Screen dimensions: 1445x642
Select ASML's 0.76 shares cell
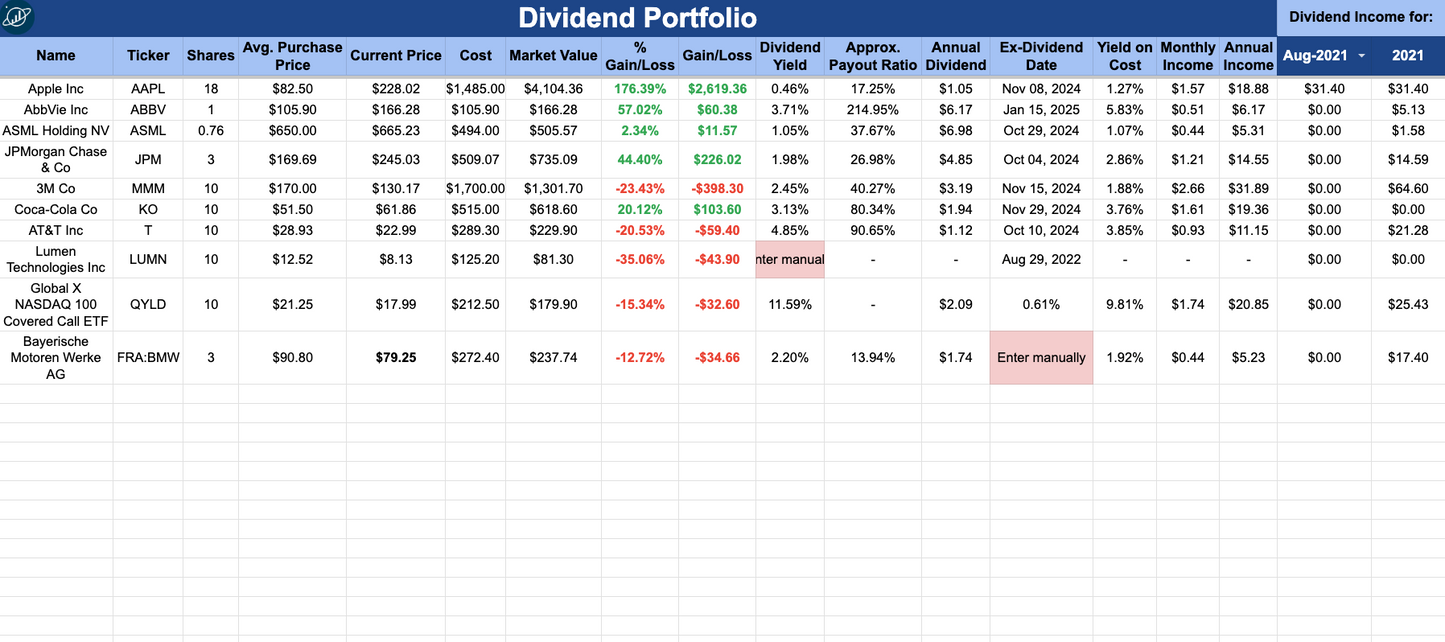coord(210,130)
